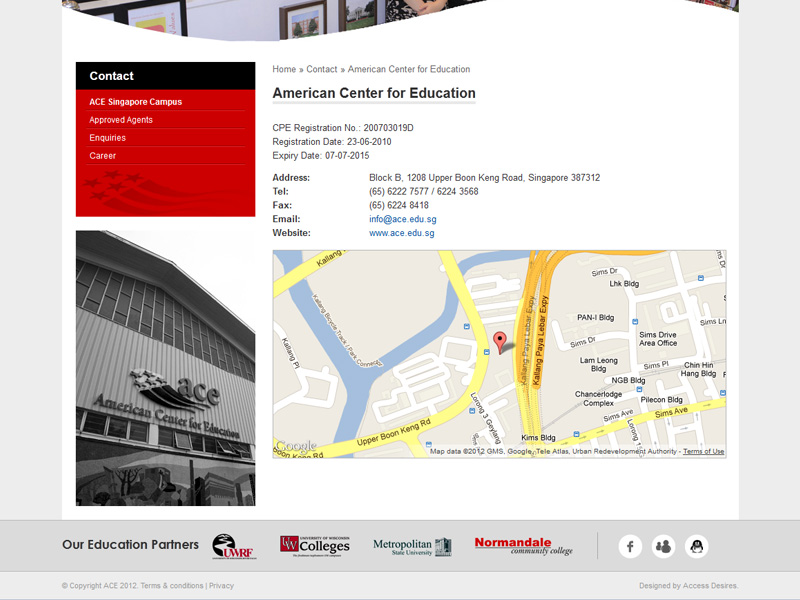Viewport: 800px width, 600px height.
Task: Click the bus stop icon beside PAN-I Bldg
Action: point(635,322)
